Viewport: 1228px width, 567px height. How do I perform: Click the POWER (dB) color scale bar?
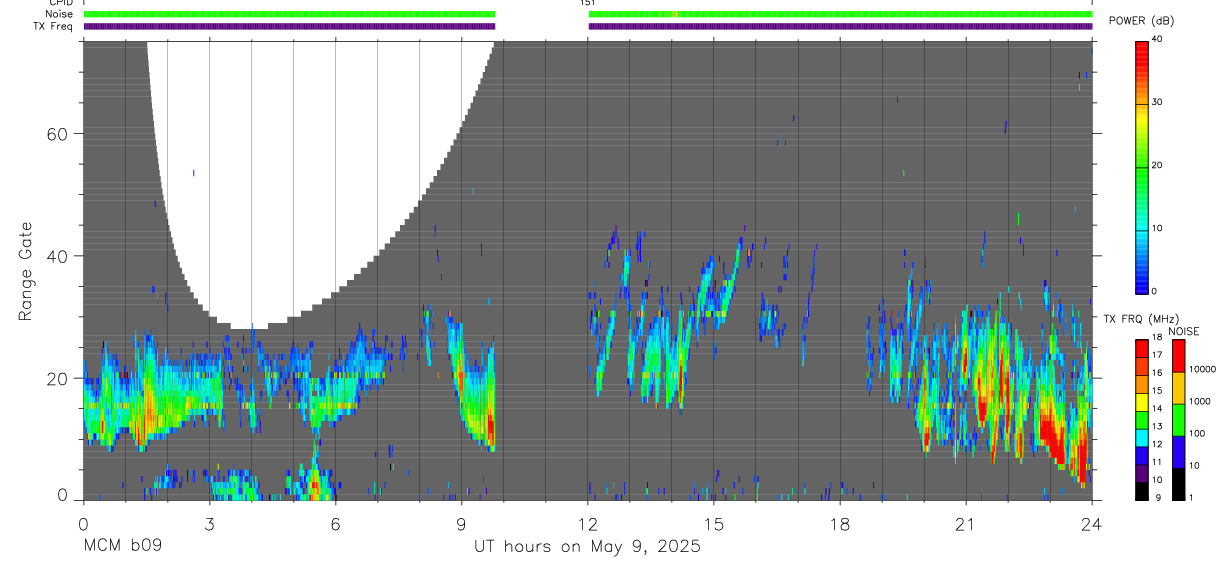point(1142,166)
